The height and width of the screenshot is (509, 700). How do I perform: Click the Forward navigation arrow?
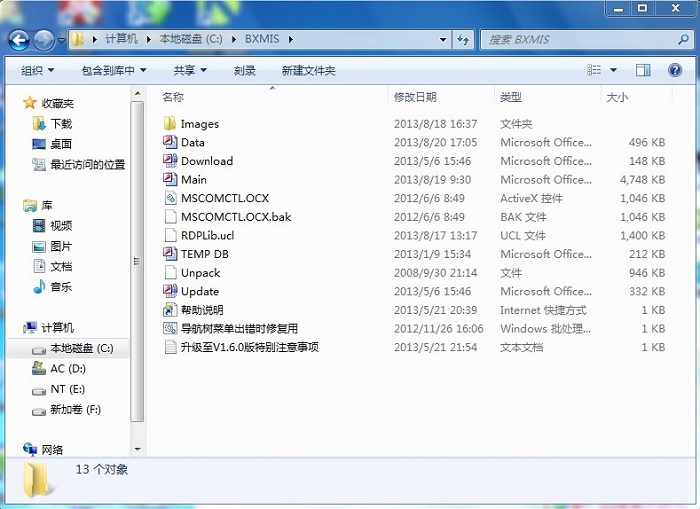coord(44,40)
